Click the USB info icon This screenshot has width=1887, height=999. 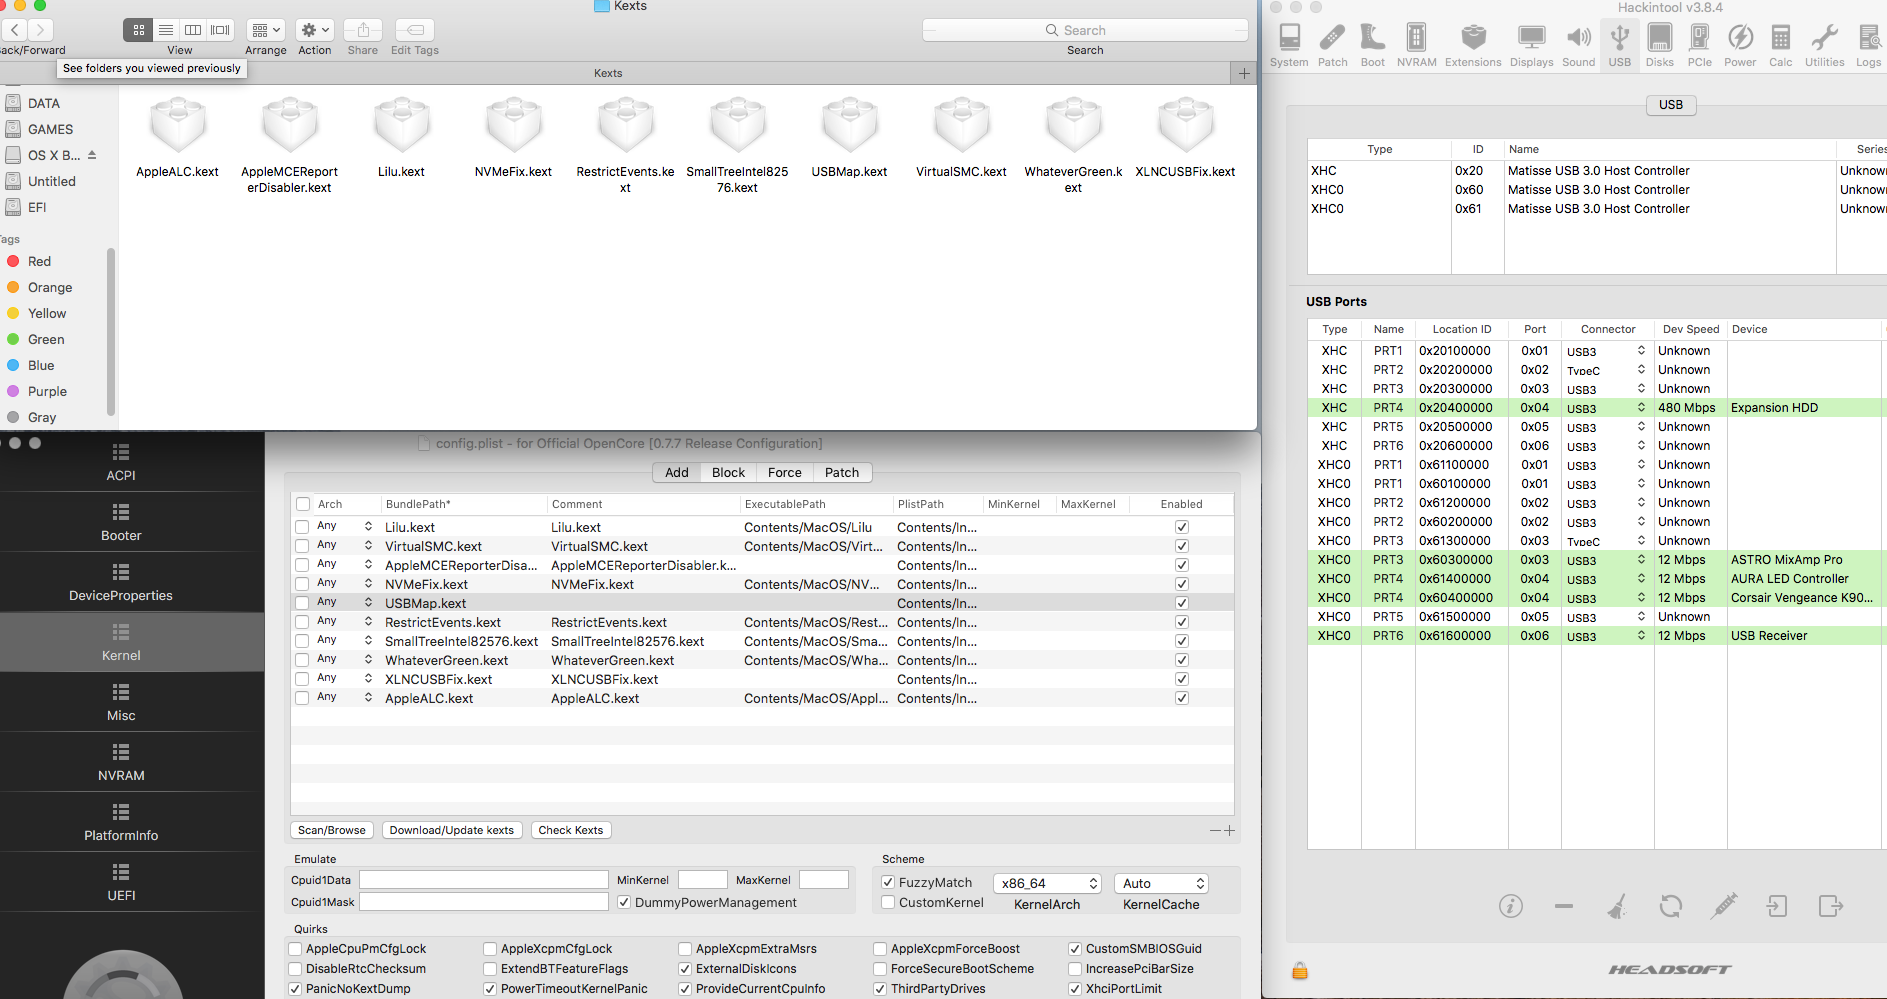coord(1510,906)
